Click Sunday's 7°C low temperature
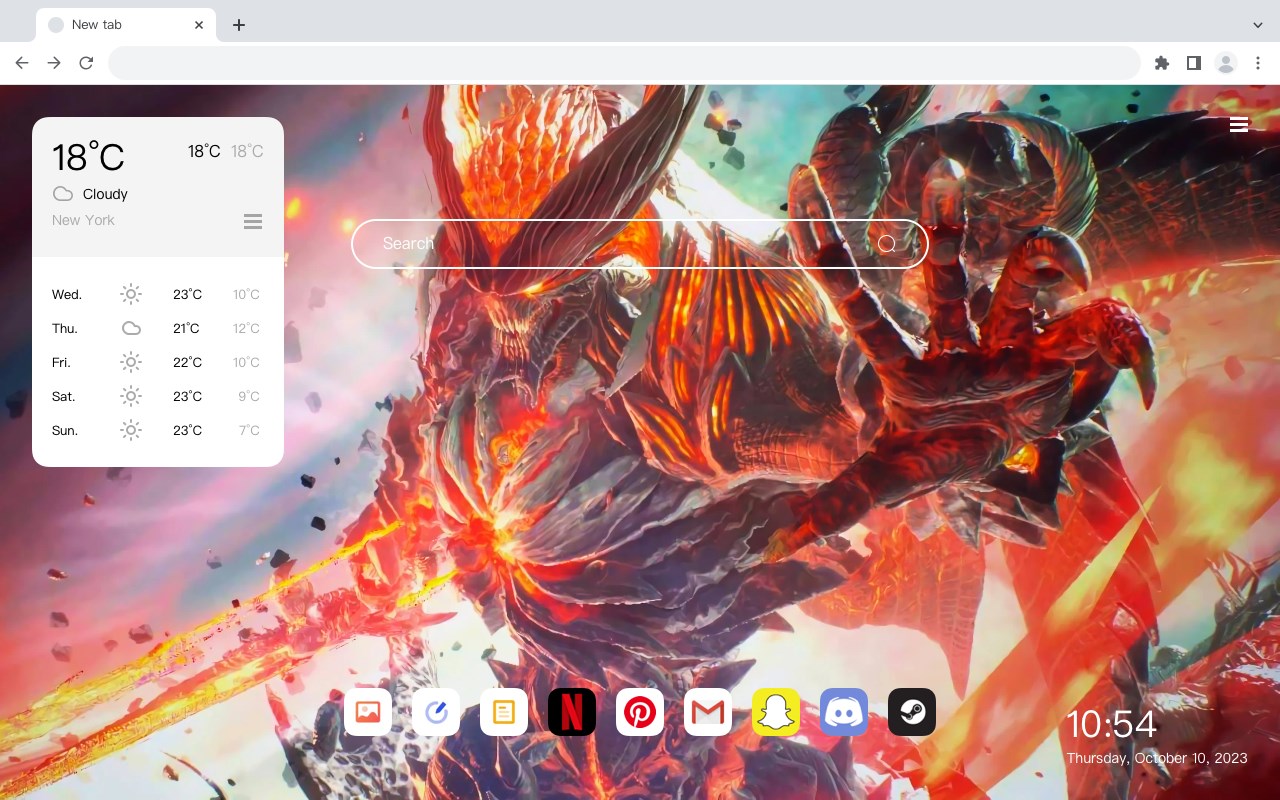This screenshot has height=800, width=1280. [249, 430]
